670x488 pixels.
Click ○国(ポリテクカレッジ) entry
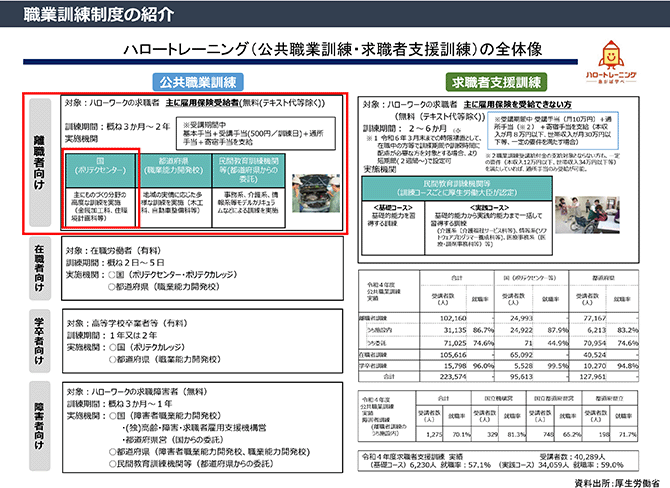coord(147,347)
